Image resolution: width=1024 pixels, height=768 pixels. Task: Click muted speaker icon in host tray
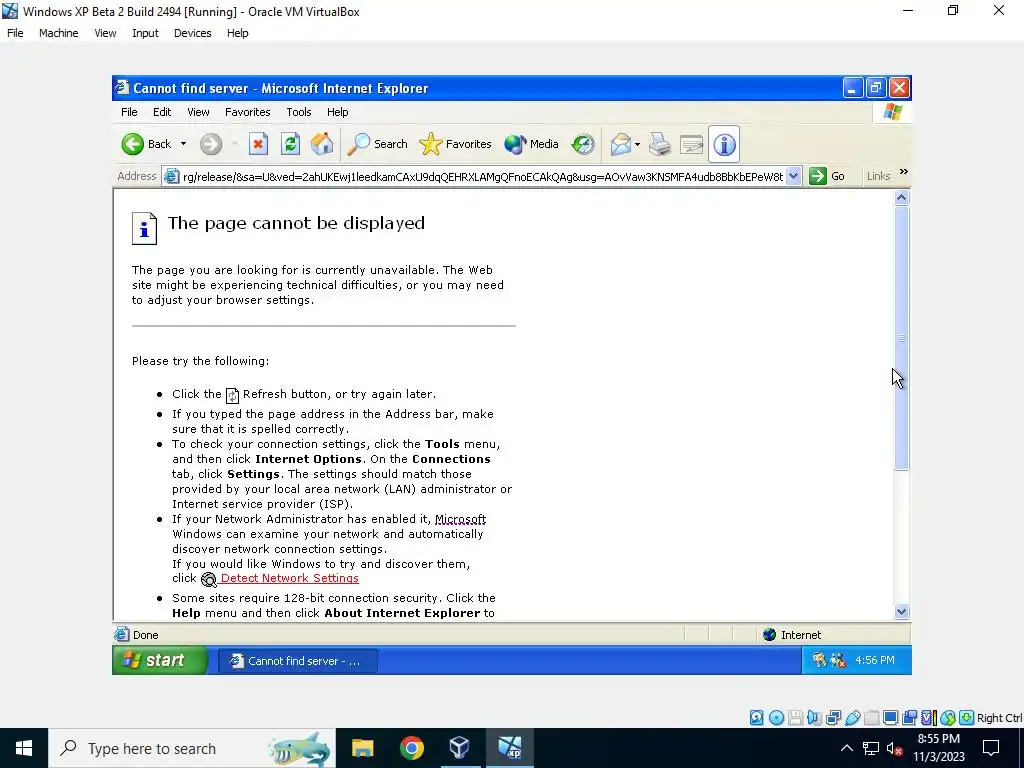pyautogui.click(x=895, y=748)
